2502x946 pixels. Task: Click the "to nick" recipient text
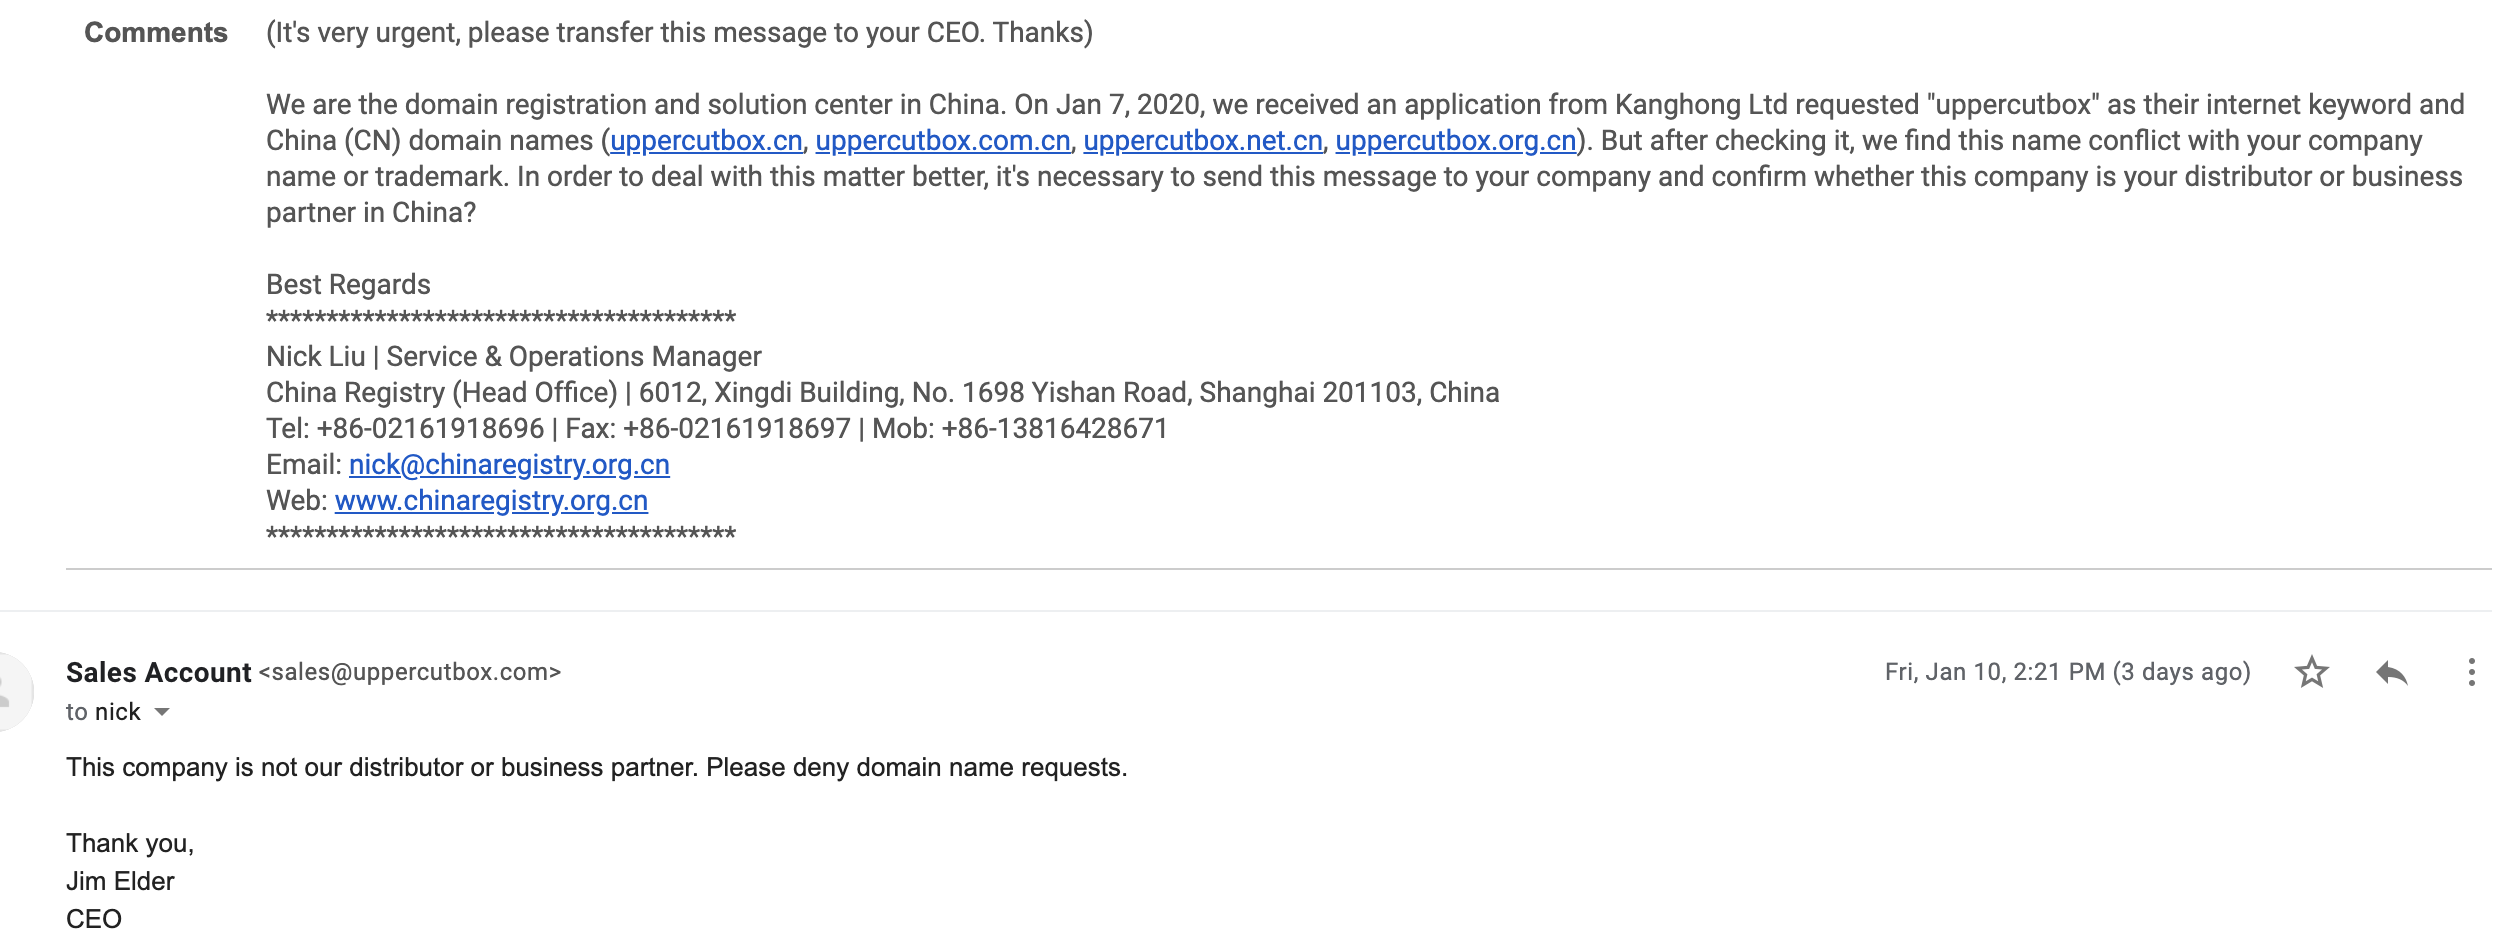103,712
